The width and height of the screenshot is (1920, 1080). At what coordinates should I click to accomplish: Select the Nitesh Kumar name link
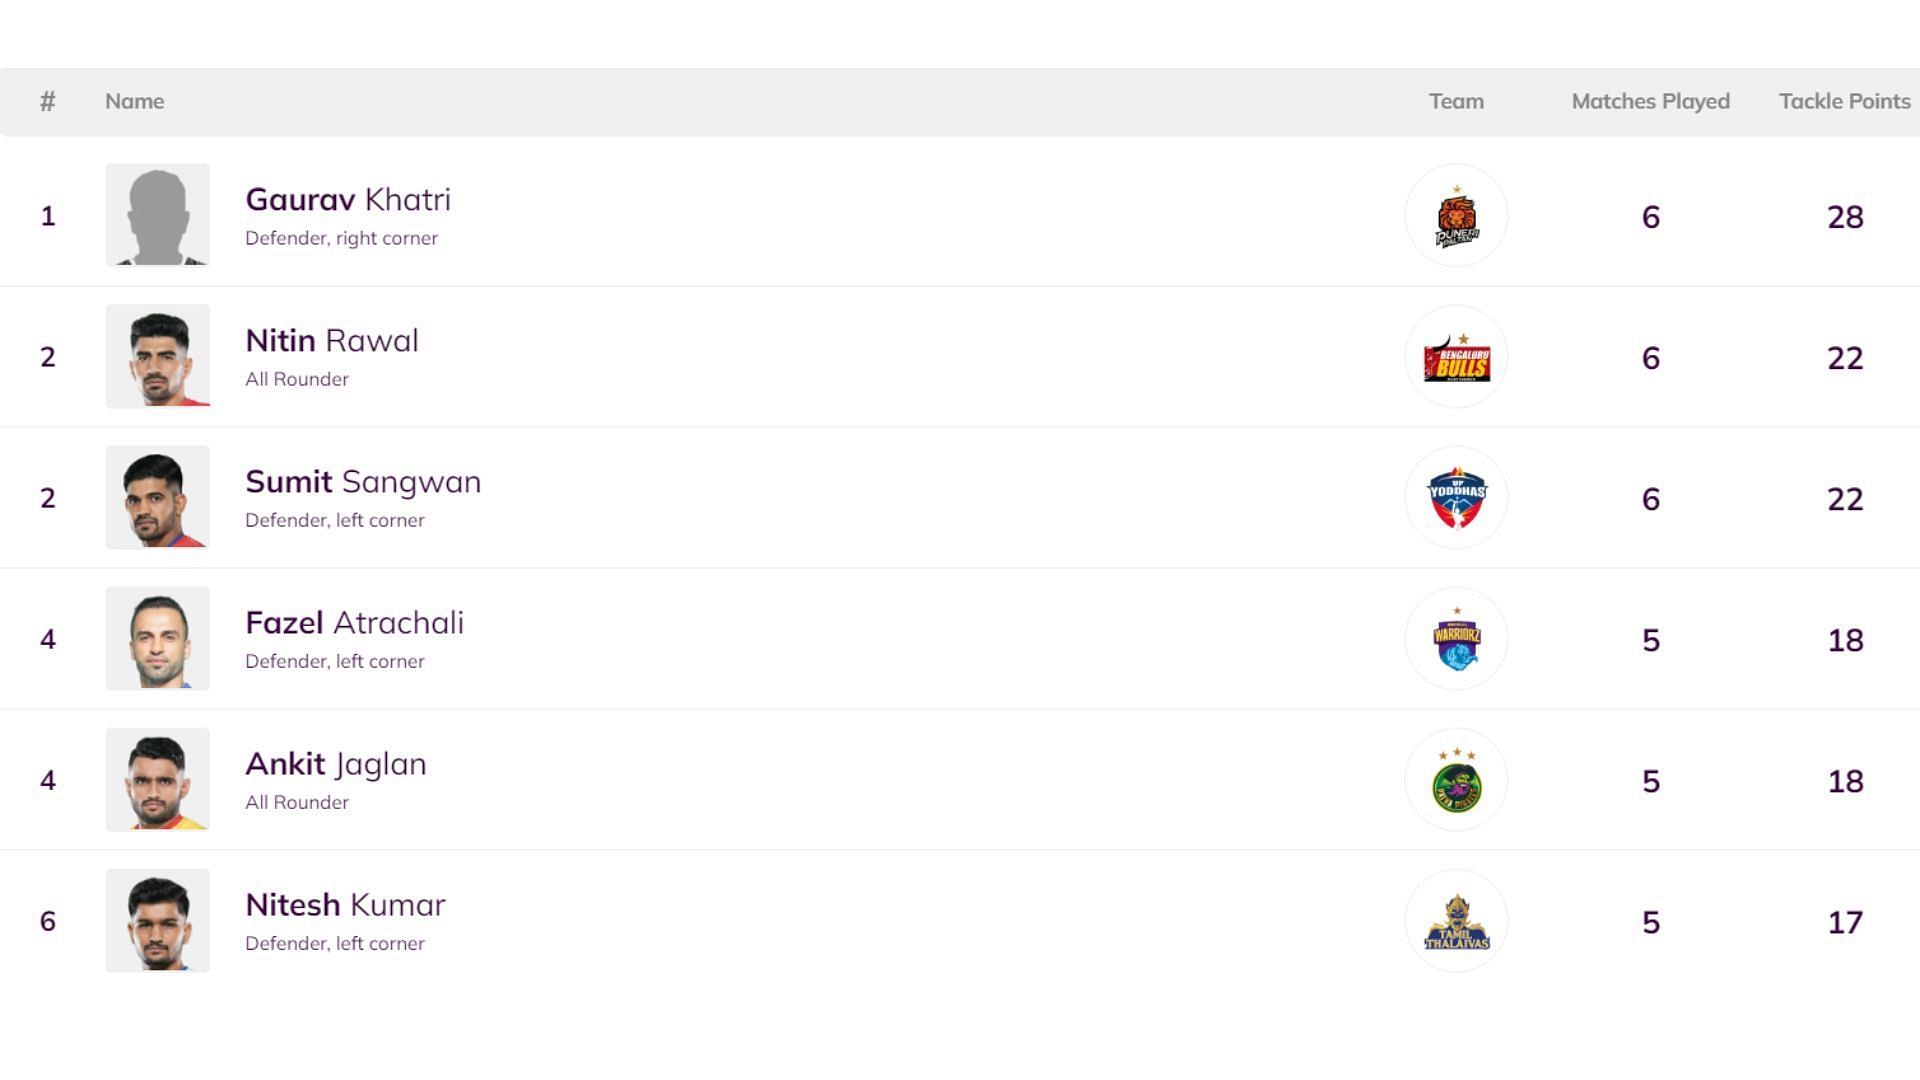coord(345,905)
